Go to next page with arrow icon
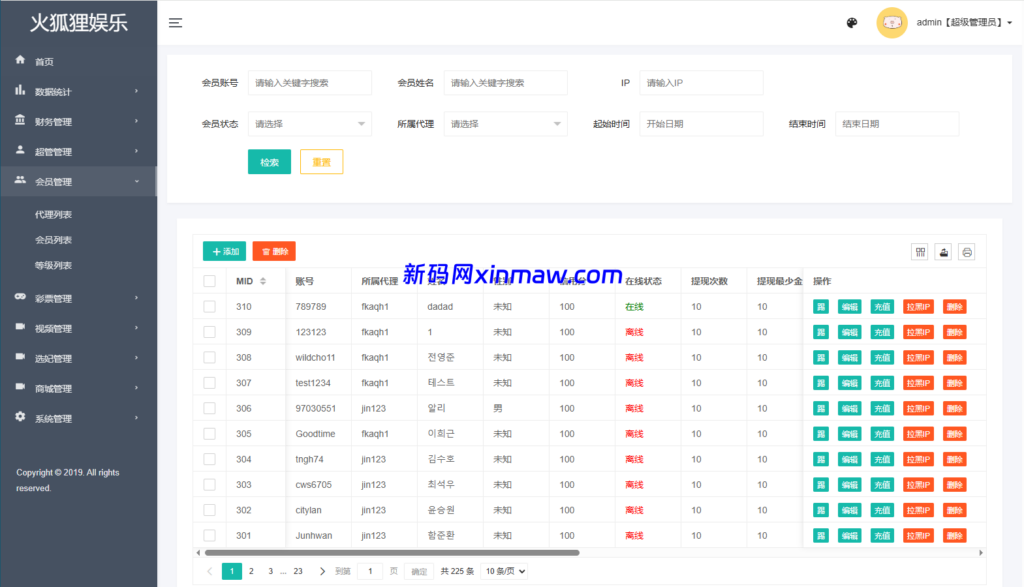This screenshot has width=1024, height=587. (x=322, y=571)
